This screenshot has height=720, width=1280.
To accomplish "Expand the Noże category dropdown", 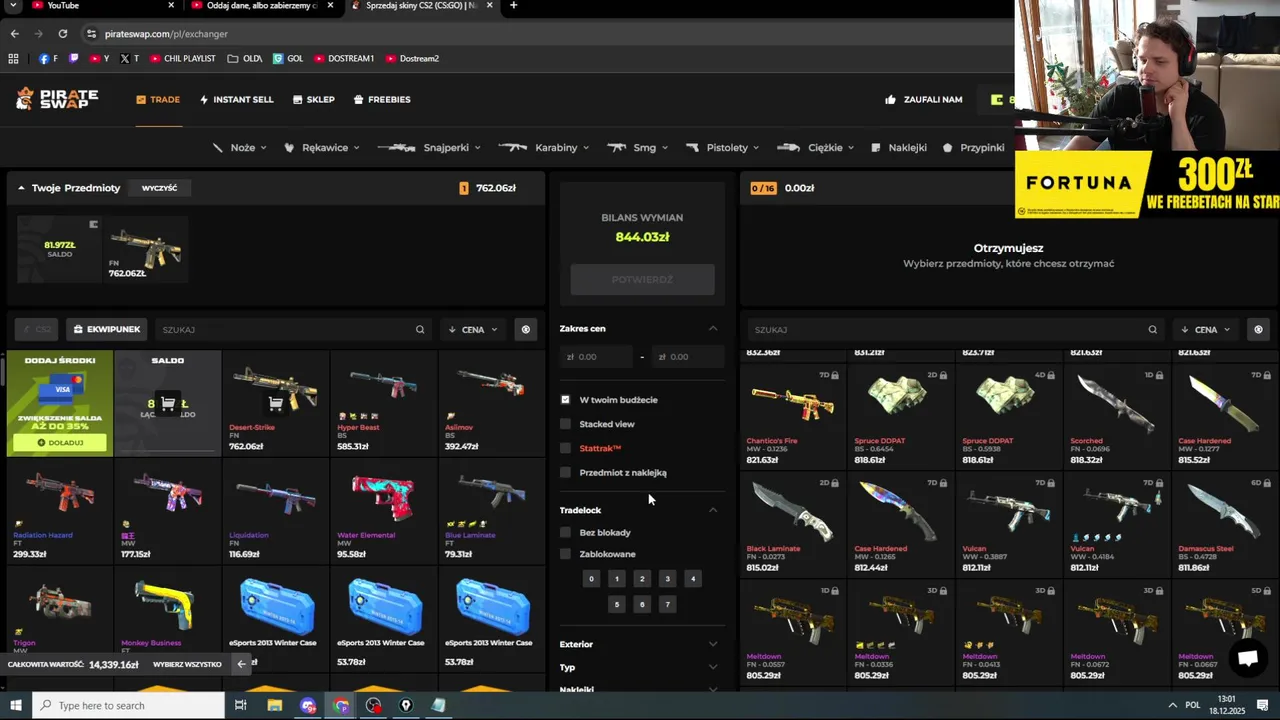I will tap(239, 147).
